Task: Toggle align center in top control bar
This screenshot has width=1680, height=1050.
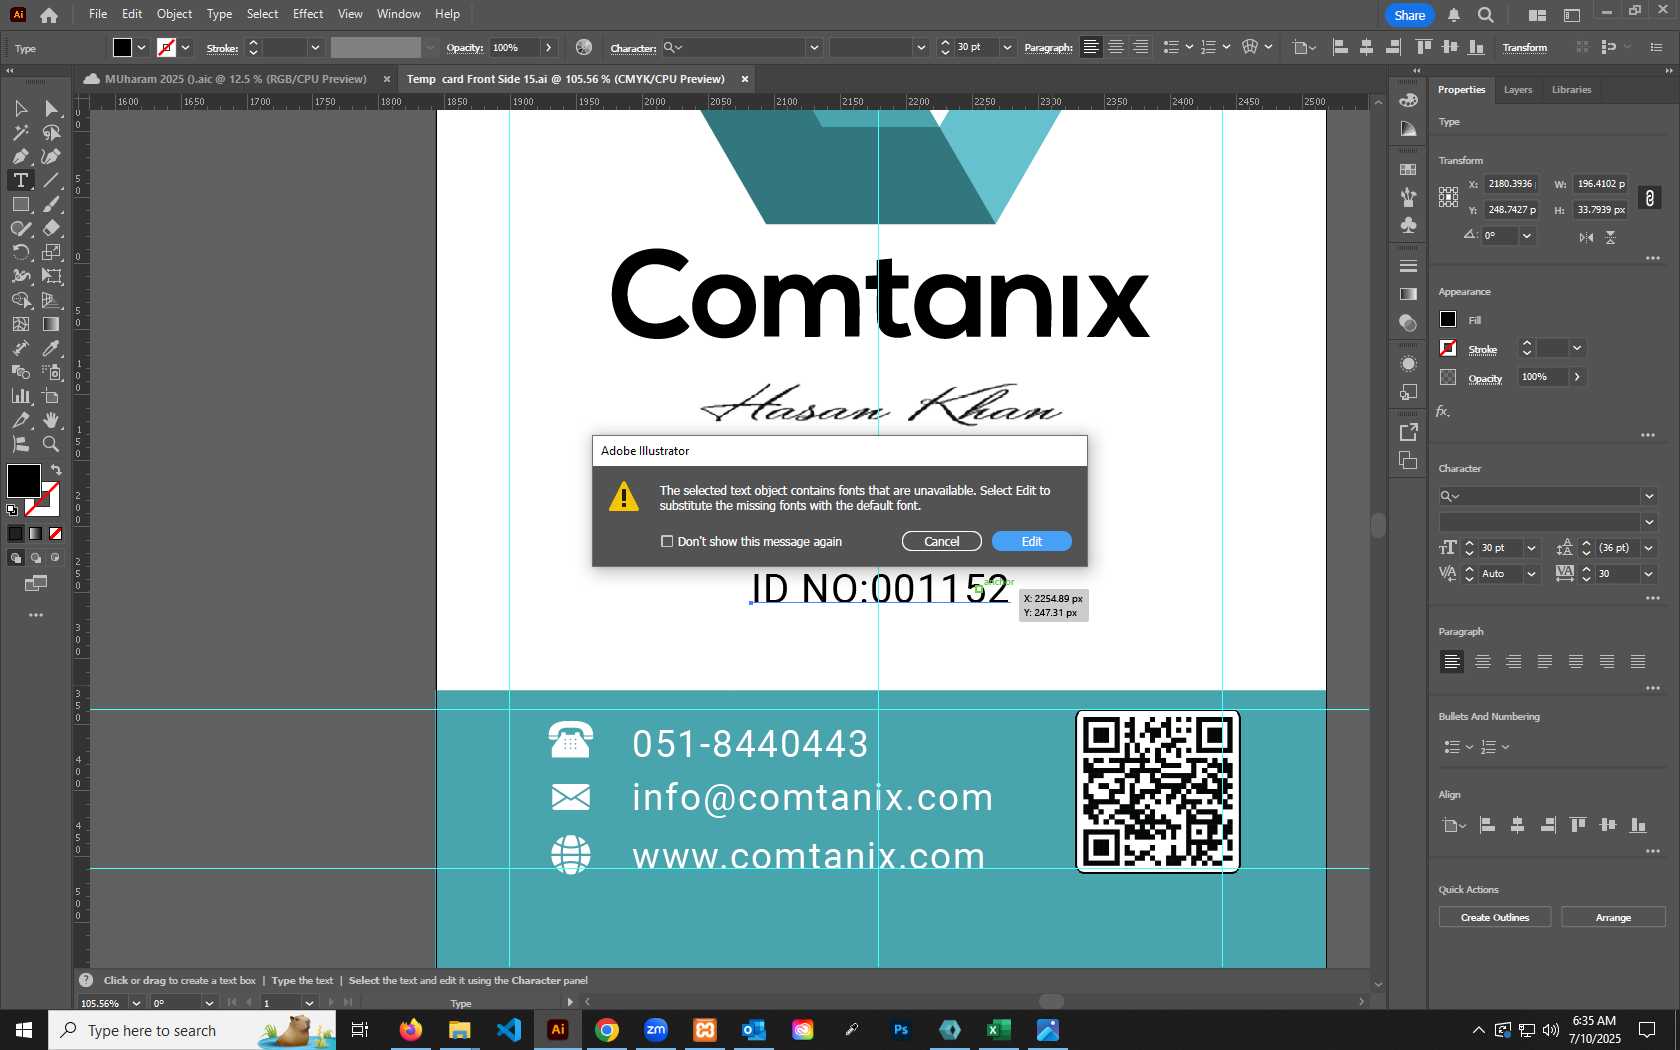Action: tap(1116, 47)
